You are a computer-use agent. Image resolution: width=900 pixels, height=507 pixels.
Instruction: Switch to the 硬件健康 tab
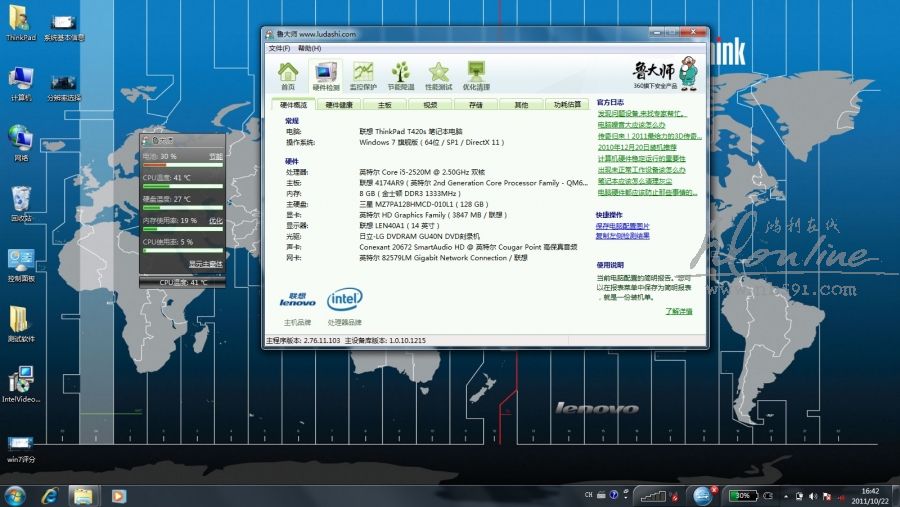point(339,105)
